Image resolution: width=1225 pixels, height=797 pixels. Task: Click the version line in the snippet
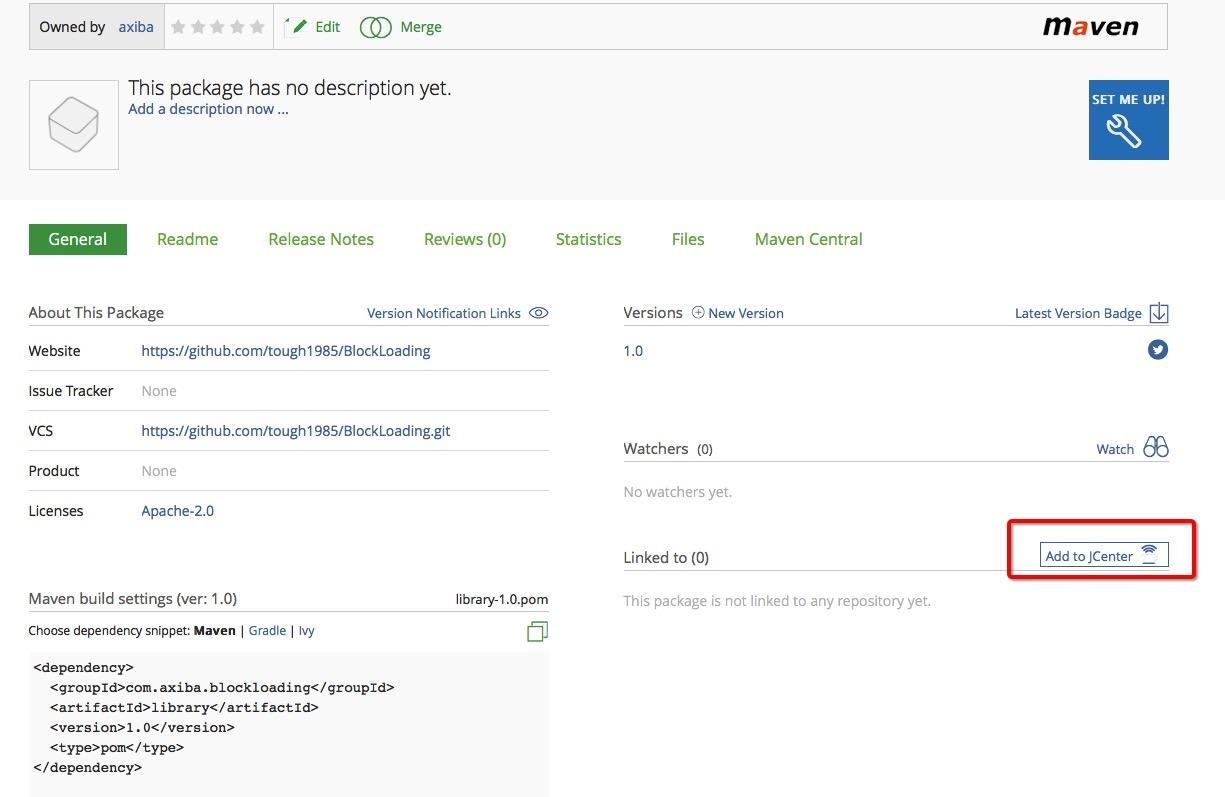pyautogui.click(x=142, y=727)
